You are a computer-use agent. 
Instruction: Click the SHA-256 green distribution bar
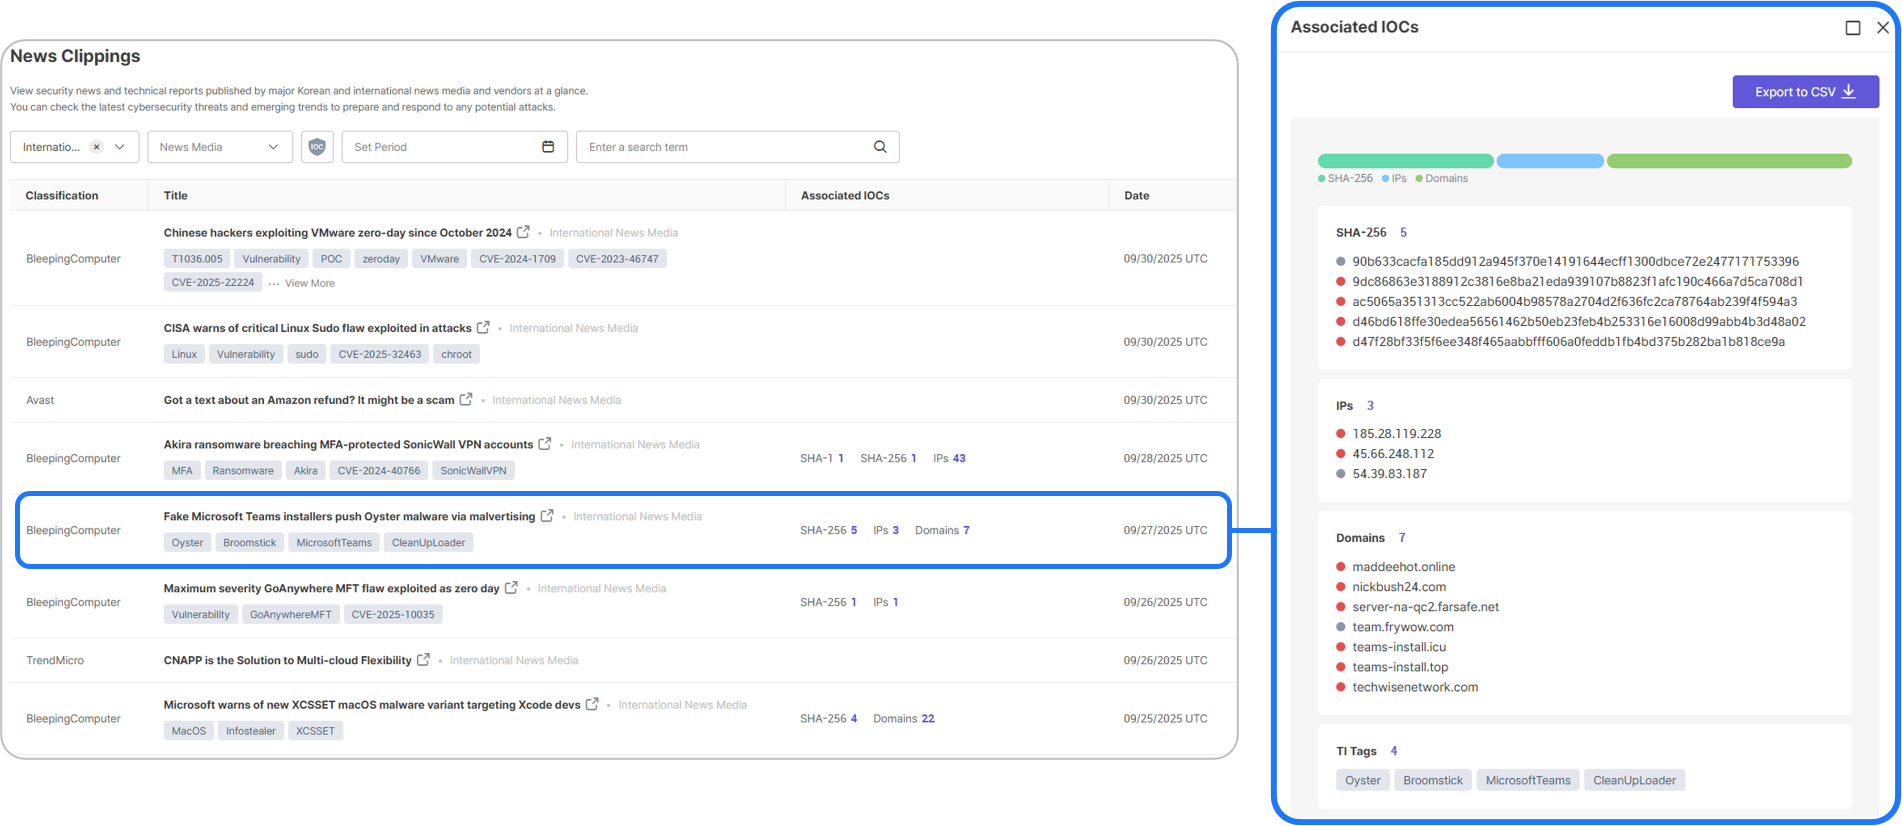pos(1405,161)
